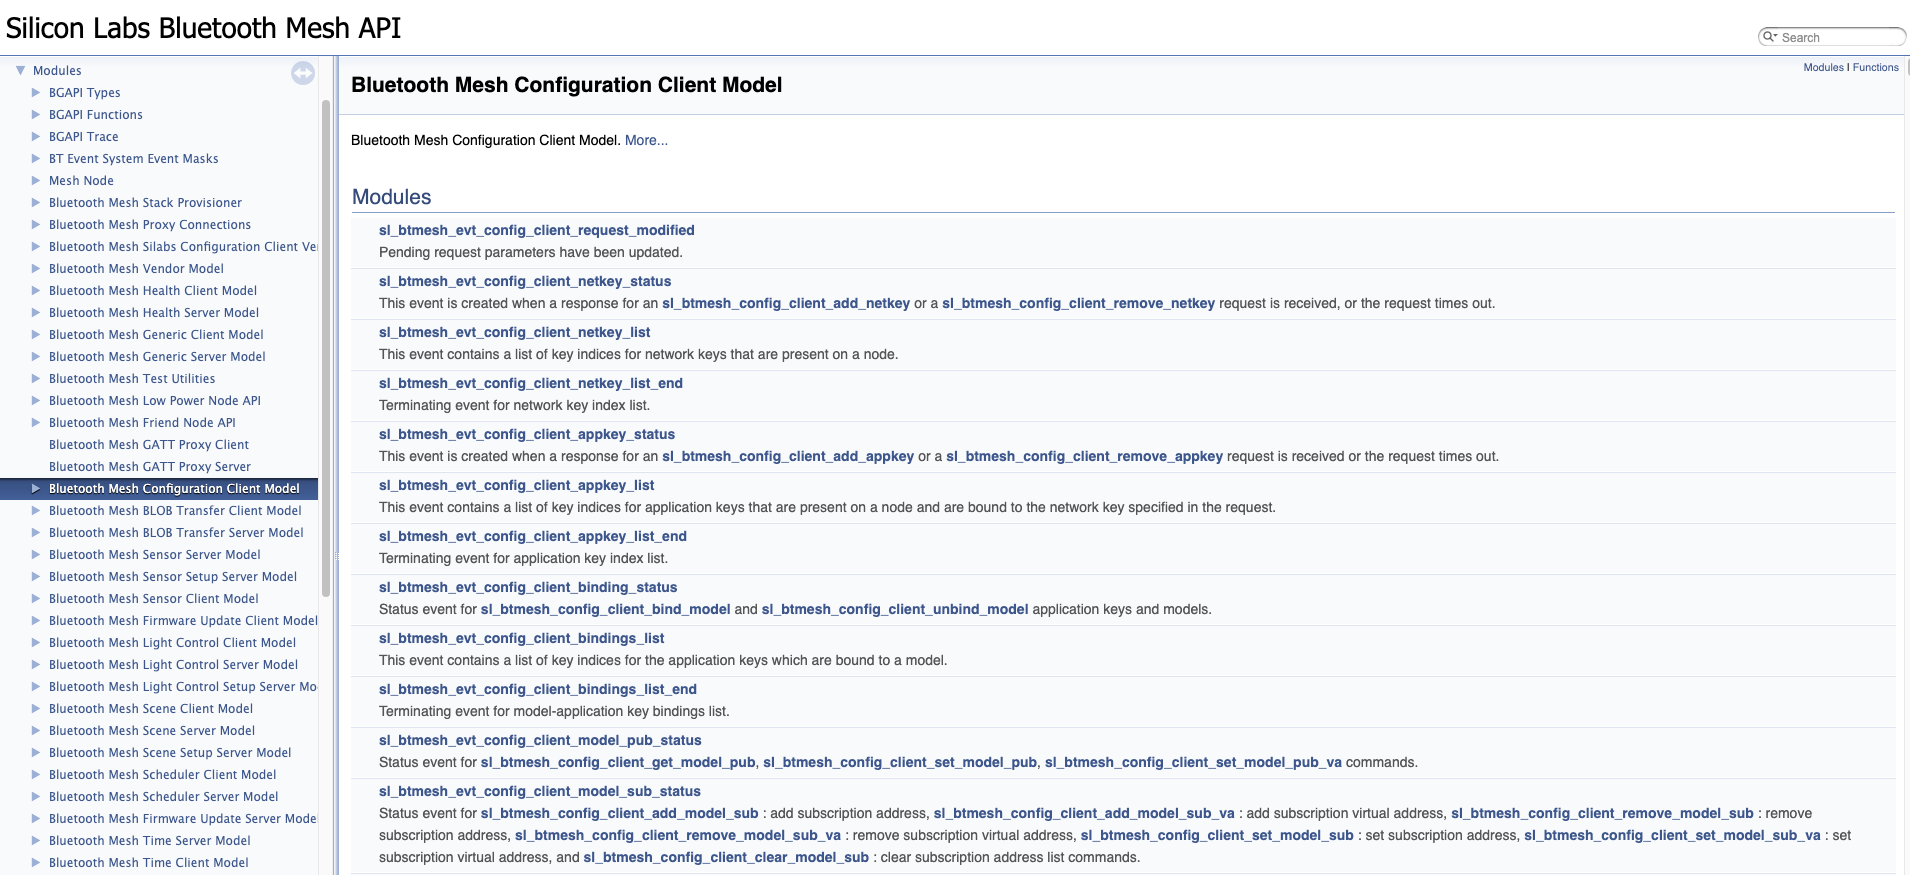Select Bluetooth Mesh Light Control Client Model

pyautogui.click(x=172, y=642)
